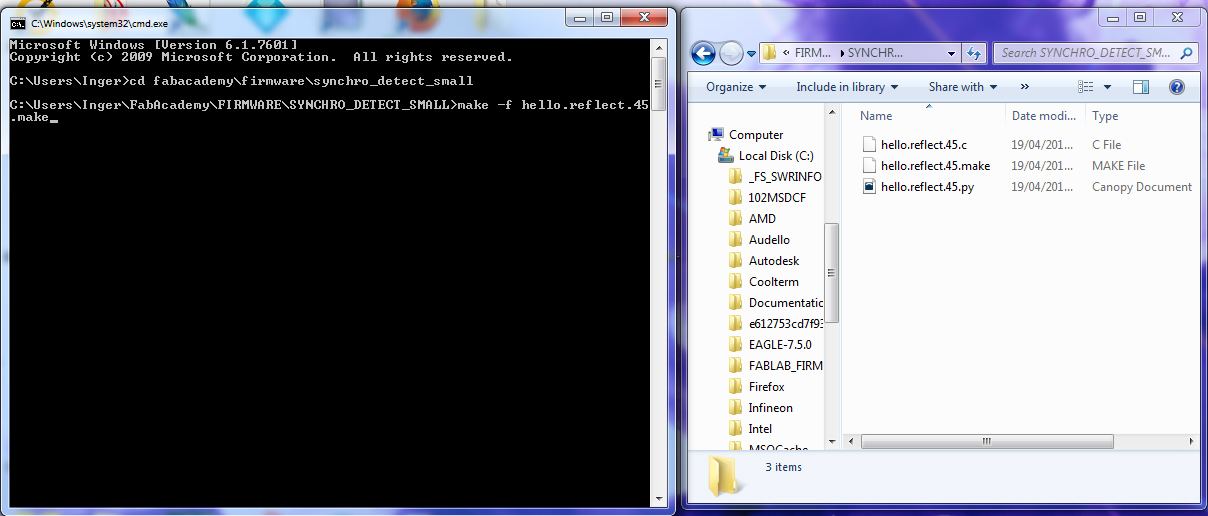Screen dimensions: 1208x516
Task: Click the hello.reflect.45.c file icon
Action: click(x=869, y=145)
